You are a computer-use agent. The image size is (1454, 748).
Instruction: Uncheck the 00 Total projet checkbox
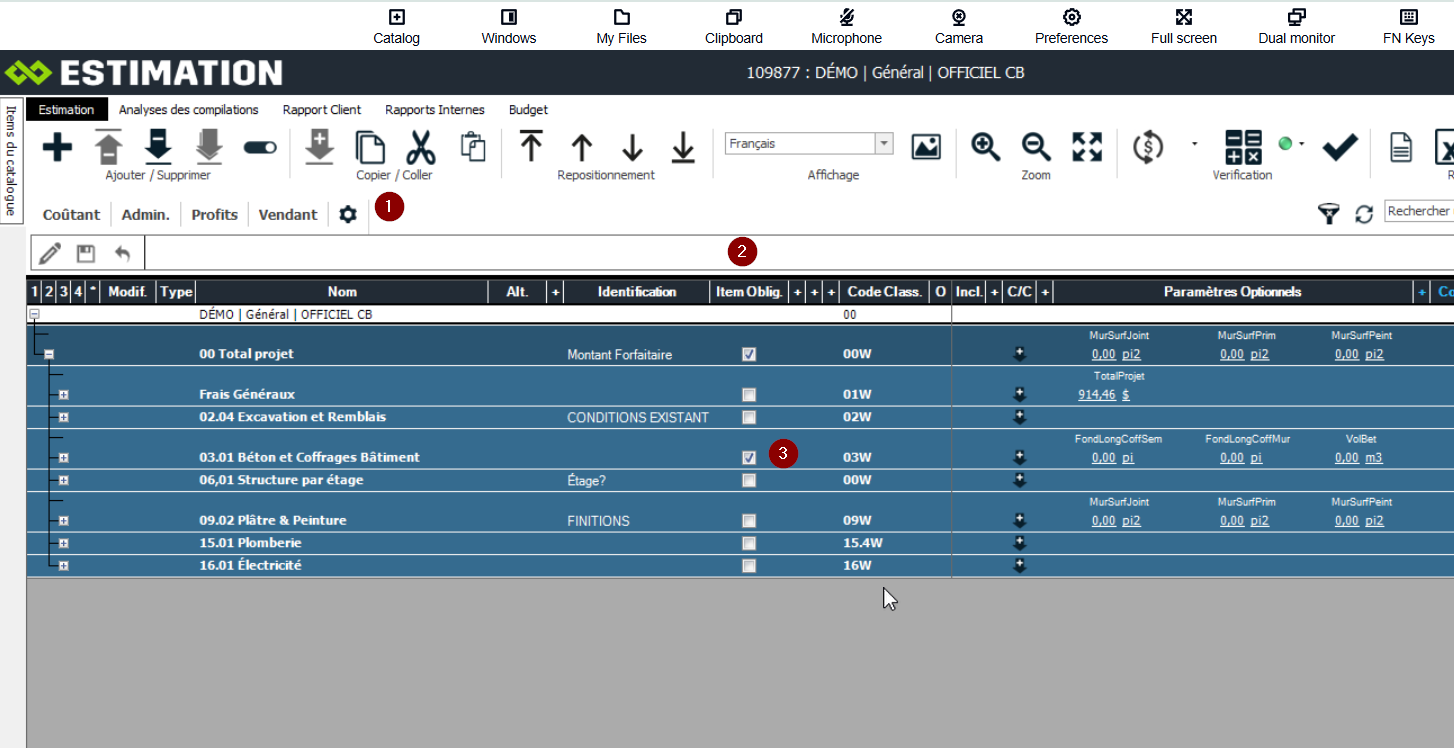tap(749, 354)
